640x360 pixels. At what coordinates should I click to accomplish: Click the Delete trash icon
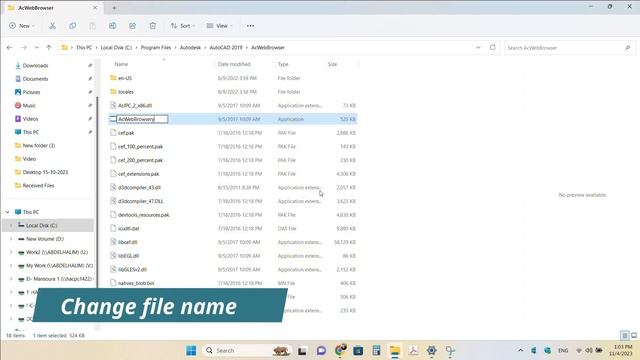point(152,26)
